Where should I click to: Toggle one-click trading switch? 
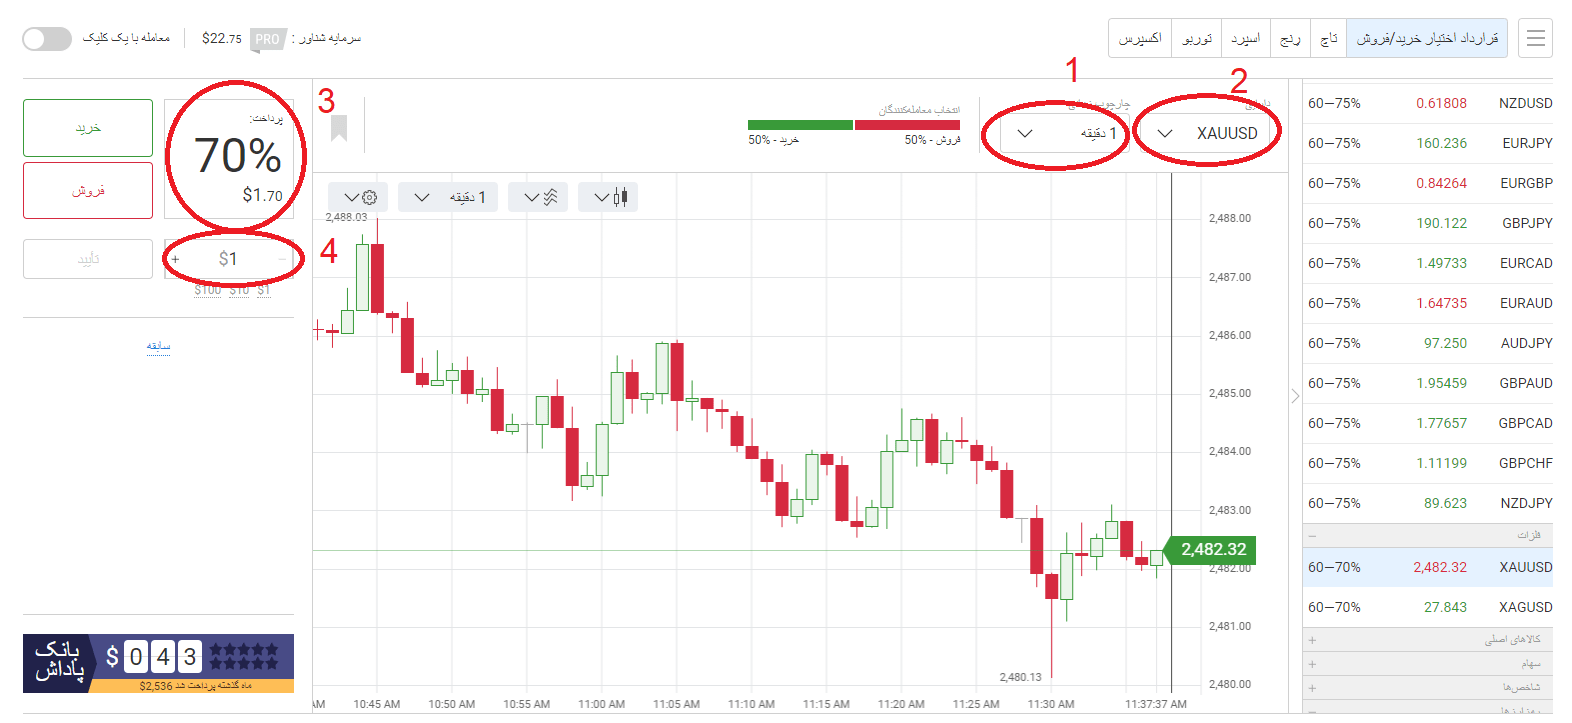pos(47,38)
